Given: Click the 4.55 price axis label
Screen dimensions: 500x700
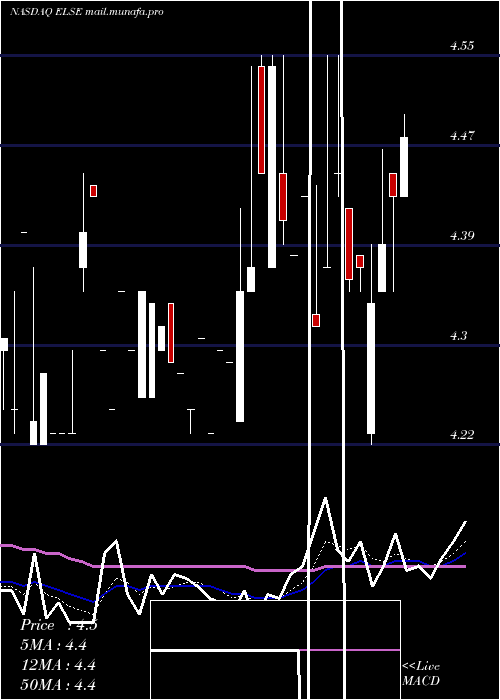Looking at the screenshot, I should coord(462,46).
